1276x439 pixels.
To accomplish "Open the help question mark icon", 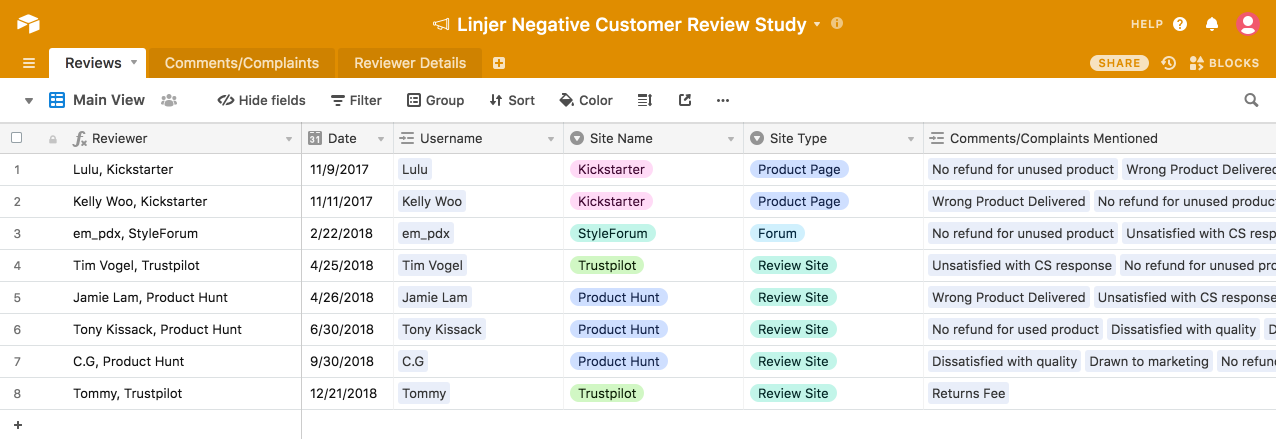I will tap(1180, 24).
